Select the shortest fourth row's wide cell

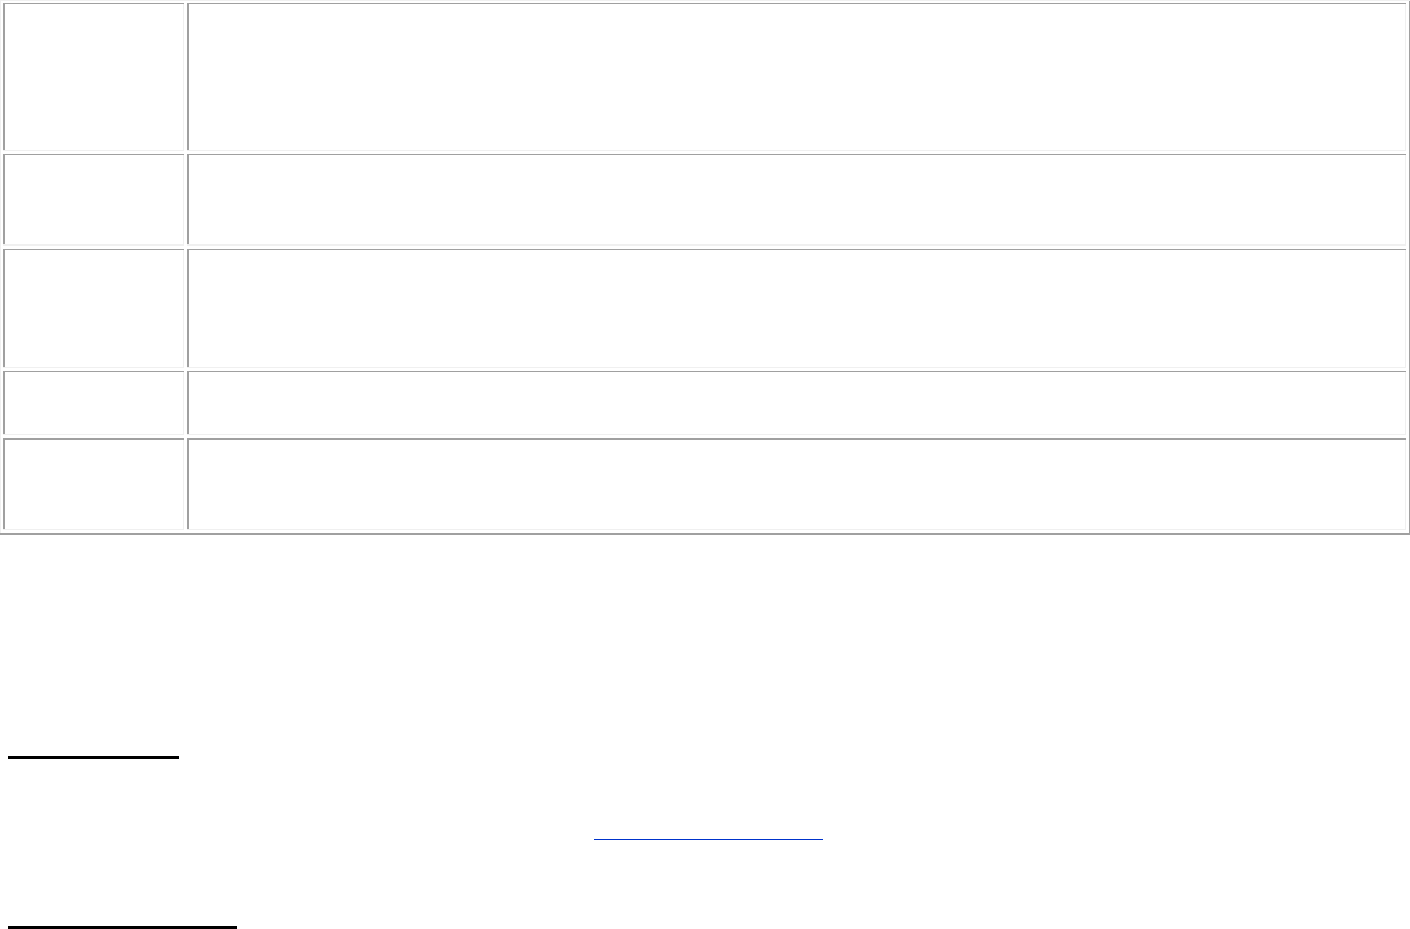click(x=797, y=403)
